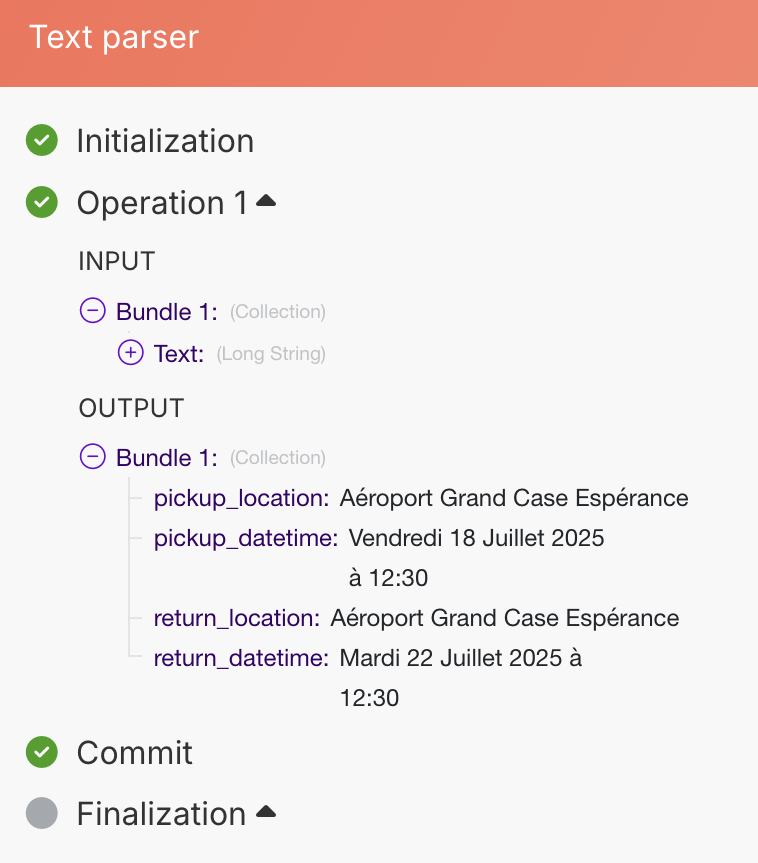The height and width of the screenshot is (863, 758).
Task: Click the green check icon beside Commit
Action: pyautogui.click(x=41, y=752)
